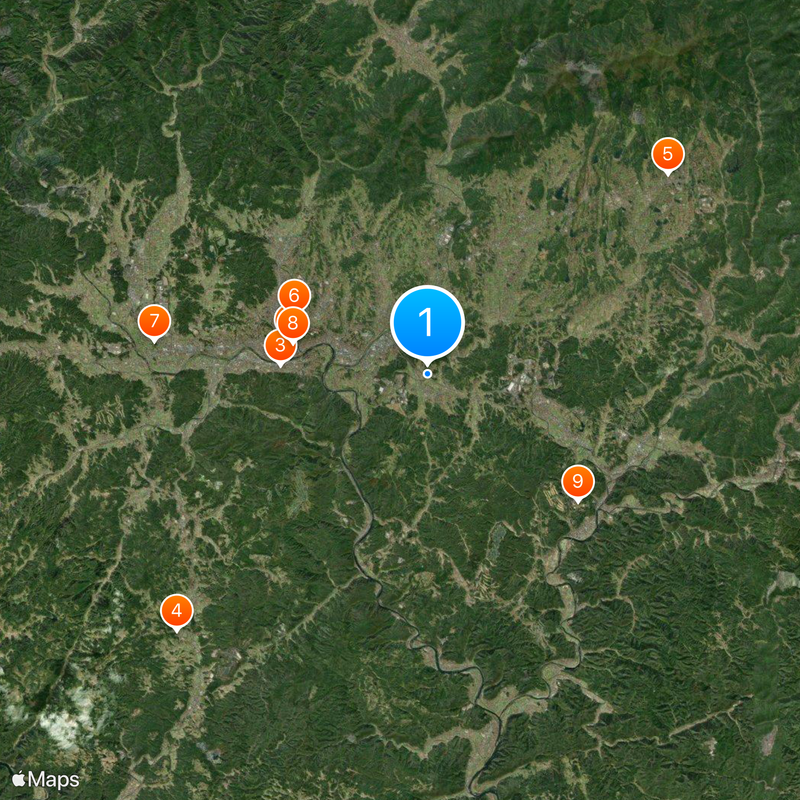Open the orange pin numbered 9
Screen dimensions: 800x800
coord(578,481)
